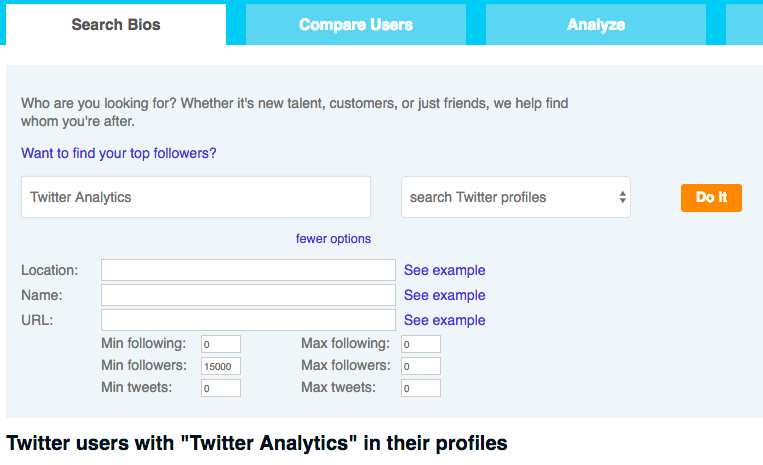This screenshot has width=763, height=465.
Task: Focus the Min tweets number box
Action: [220, 388]
